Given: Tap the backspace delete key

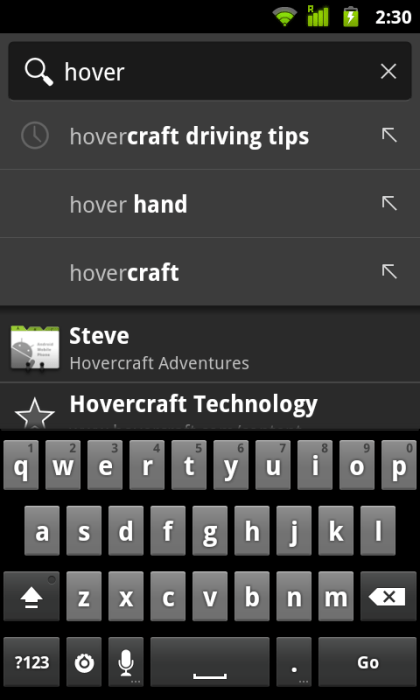Looking at the screenshot, I should click(x=388, y=596).
